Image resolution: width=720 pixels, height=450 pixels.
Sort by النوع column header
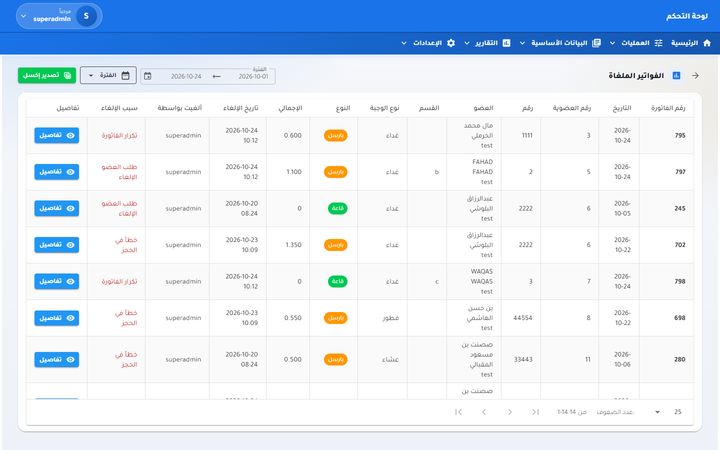[x=343, y=108]
